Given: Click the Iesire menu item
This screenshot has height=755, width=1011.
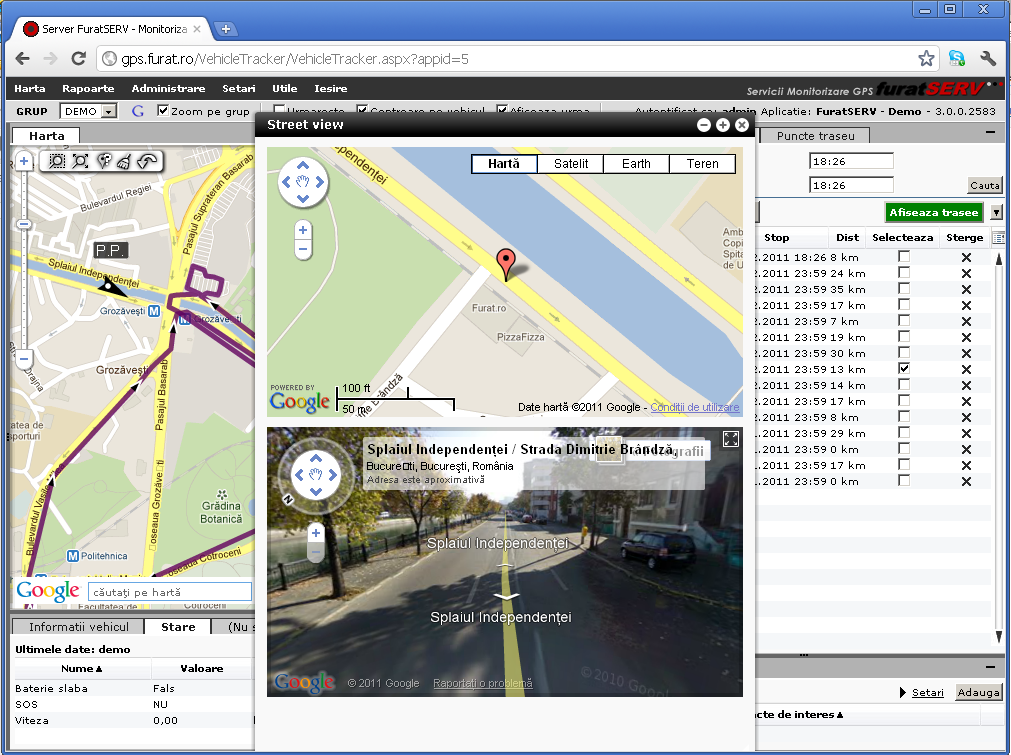Looking at the screenshot, I should tap(331, 88).
